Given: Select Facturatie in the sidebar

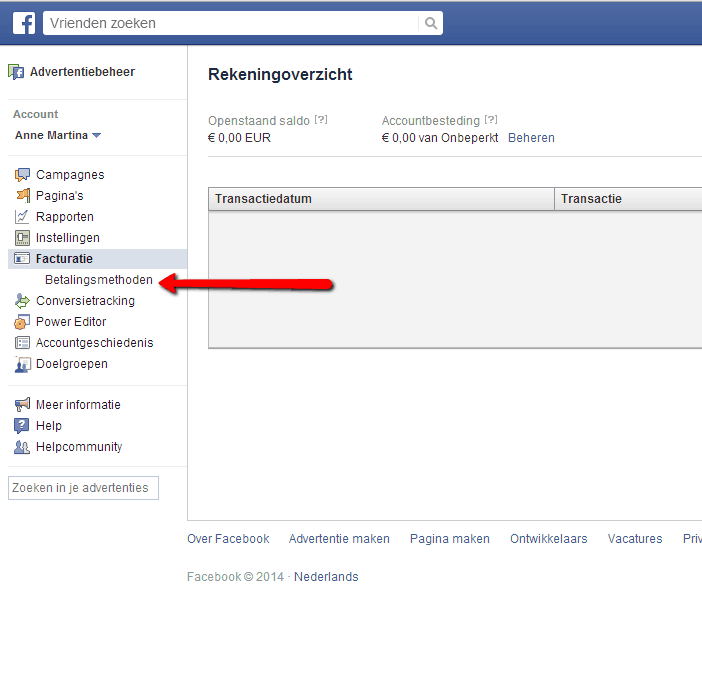Looking at the screenshot, I should click(98, 259).
